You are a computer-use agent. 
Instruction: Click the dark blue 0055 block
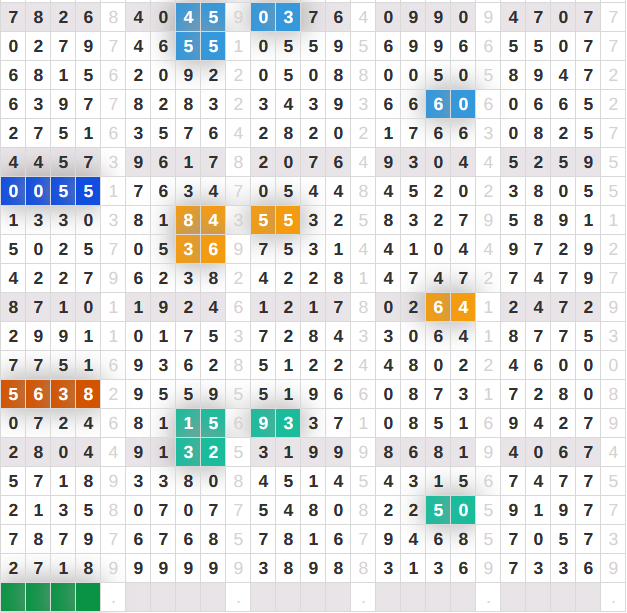tap(50, 191)
